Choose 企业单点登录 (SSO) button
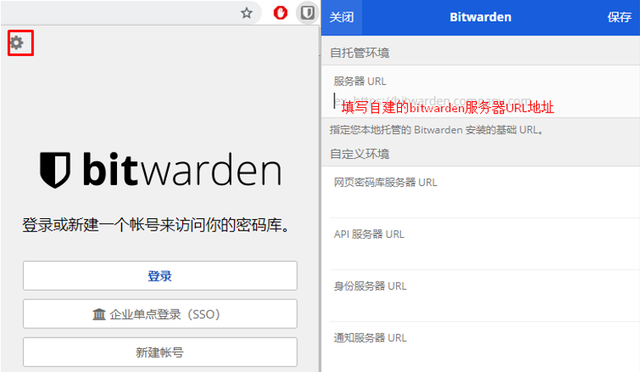 [160, 314]
